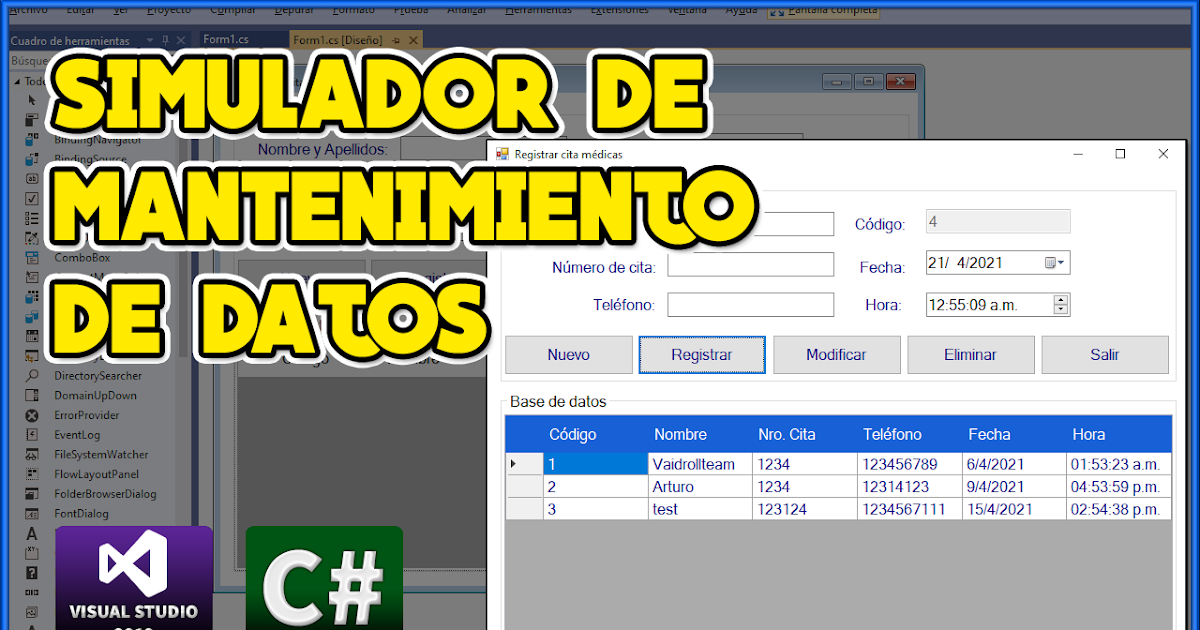Toggle Pantalla completa mode
Viewport: 1200px width, 630px height.
tap(822, 9)
